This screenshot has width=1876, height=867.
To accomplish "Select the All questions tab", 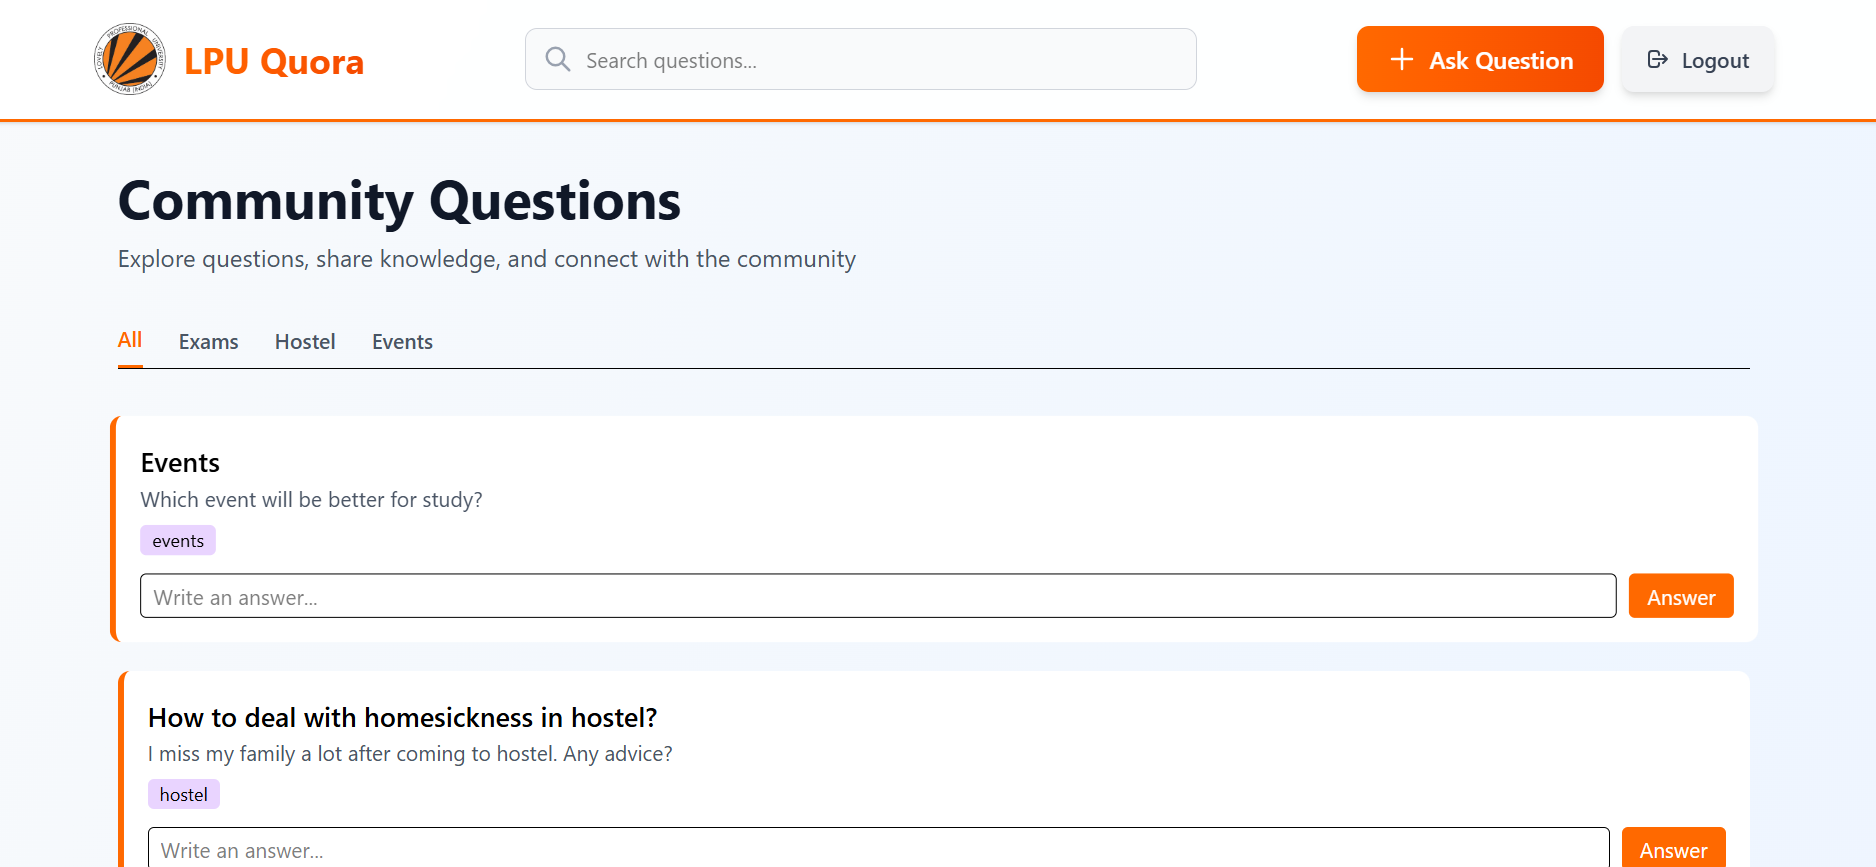I will click(x=130, y=340).
